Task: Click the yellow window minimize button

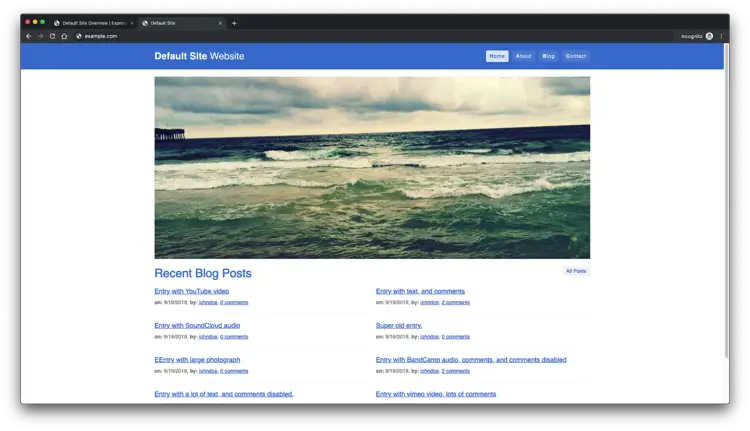Action: coord(35,22)
